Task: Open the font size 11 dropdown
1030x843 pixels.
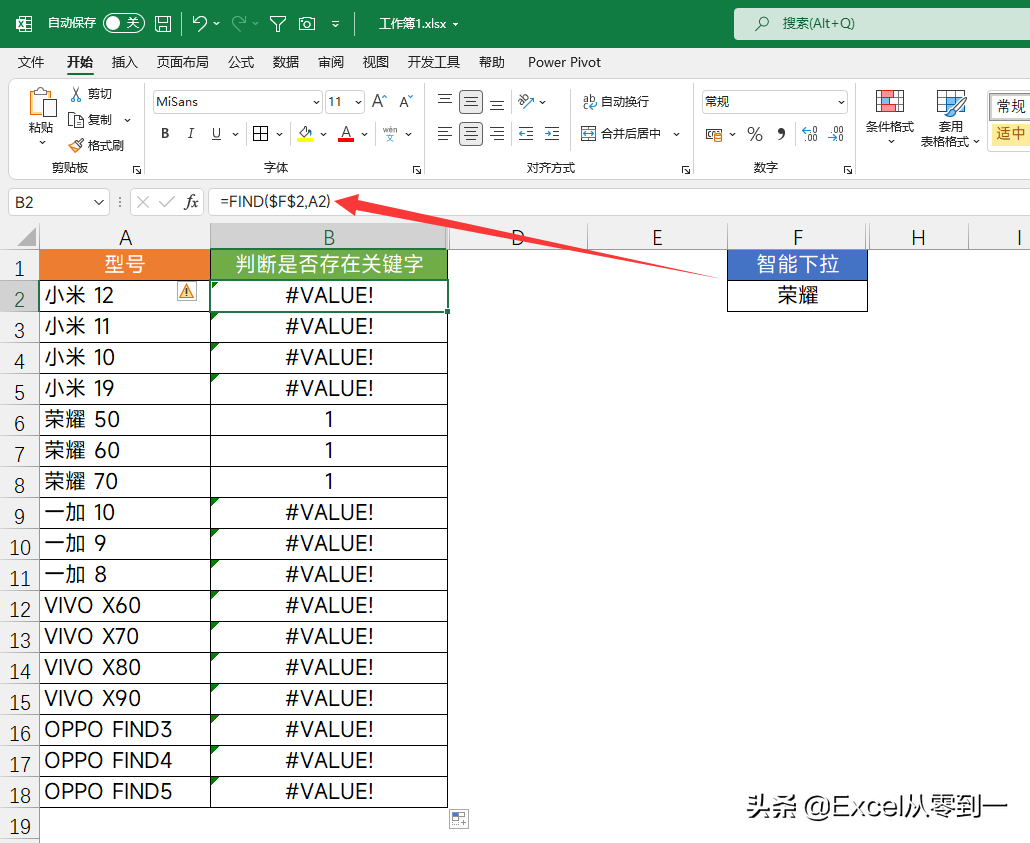Action: pos(358,102)
